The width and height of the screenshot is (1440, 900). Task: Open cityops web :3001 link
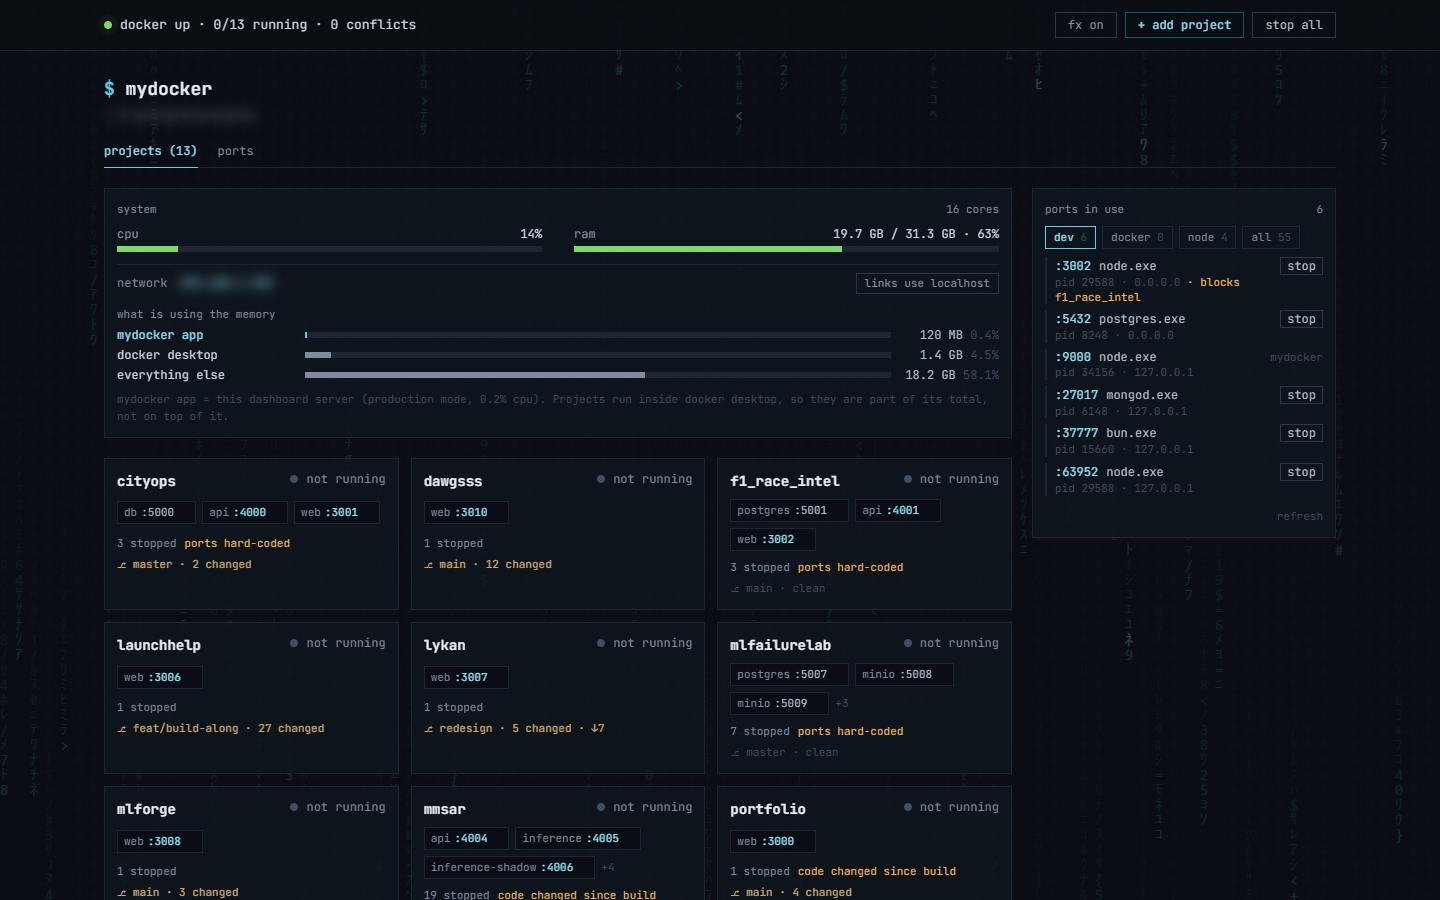[337, 512]
